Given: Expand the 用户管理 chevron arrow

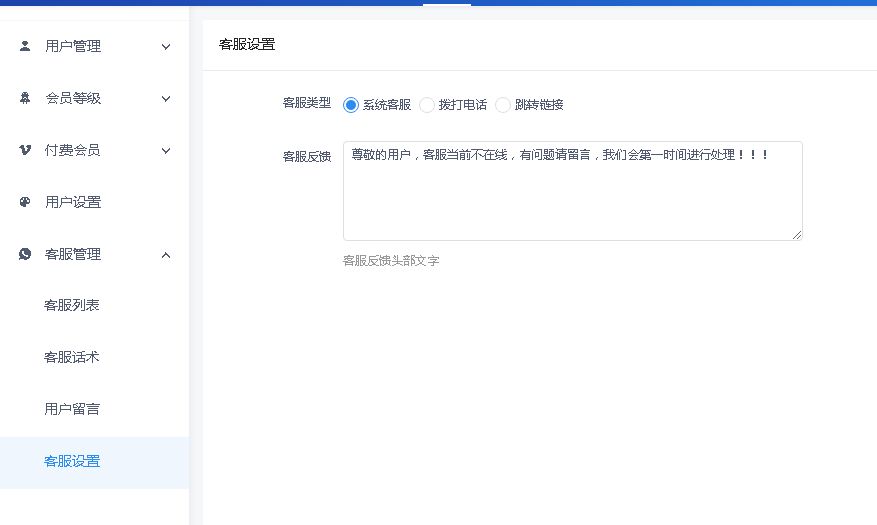Looking at the screenshot, I should pos(166,46).
